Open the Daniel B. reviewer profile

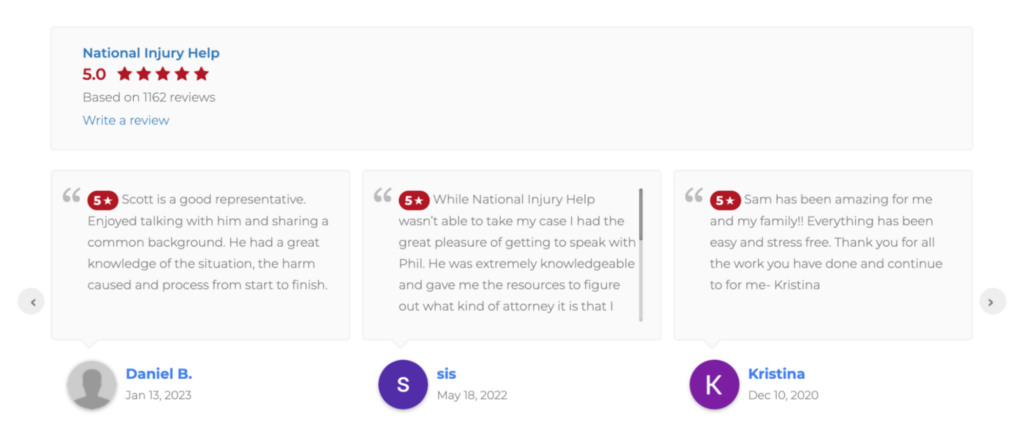[x=159, y=374]
